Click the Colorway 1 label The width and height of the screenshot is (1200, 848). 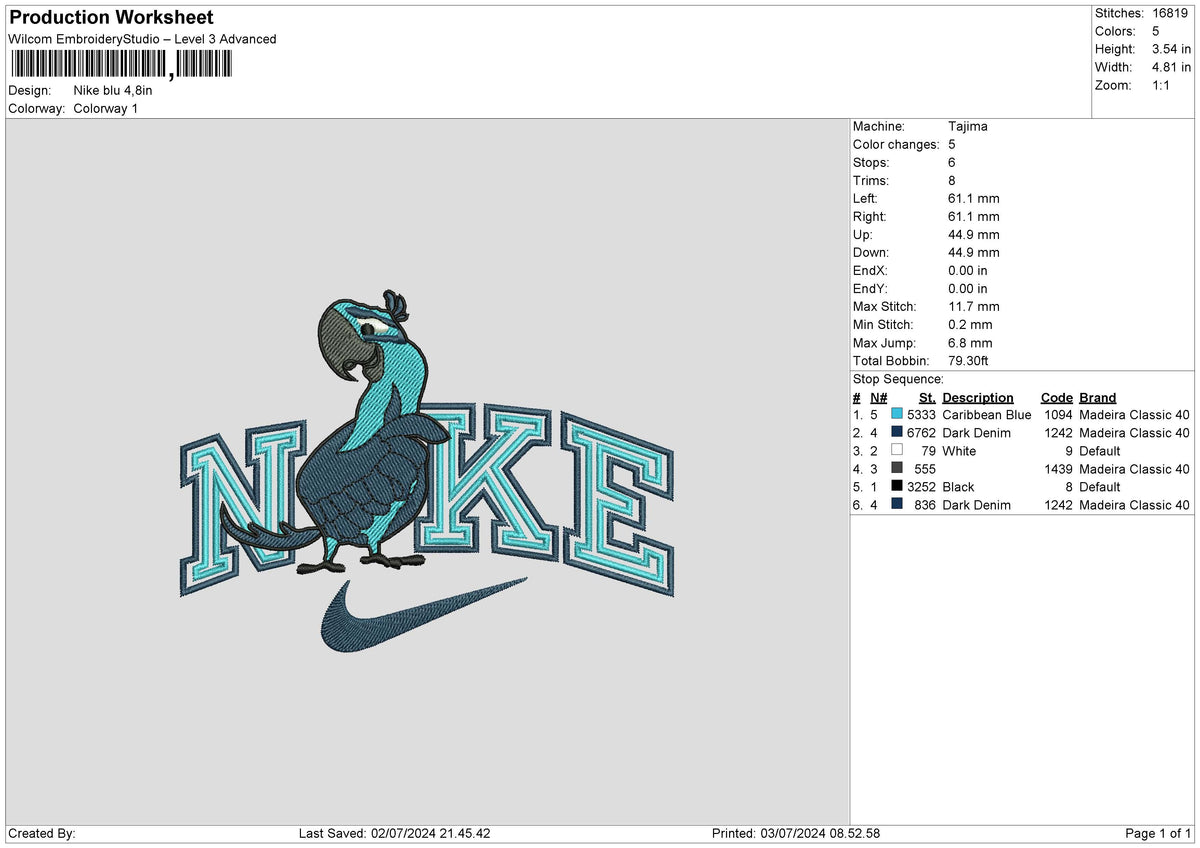[106, 109]
